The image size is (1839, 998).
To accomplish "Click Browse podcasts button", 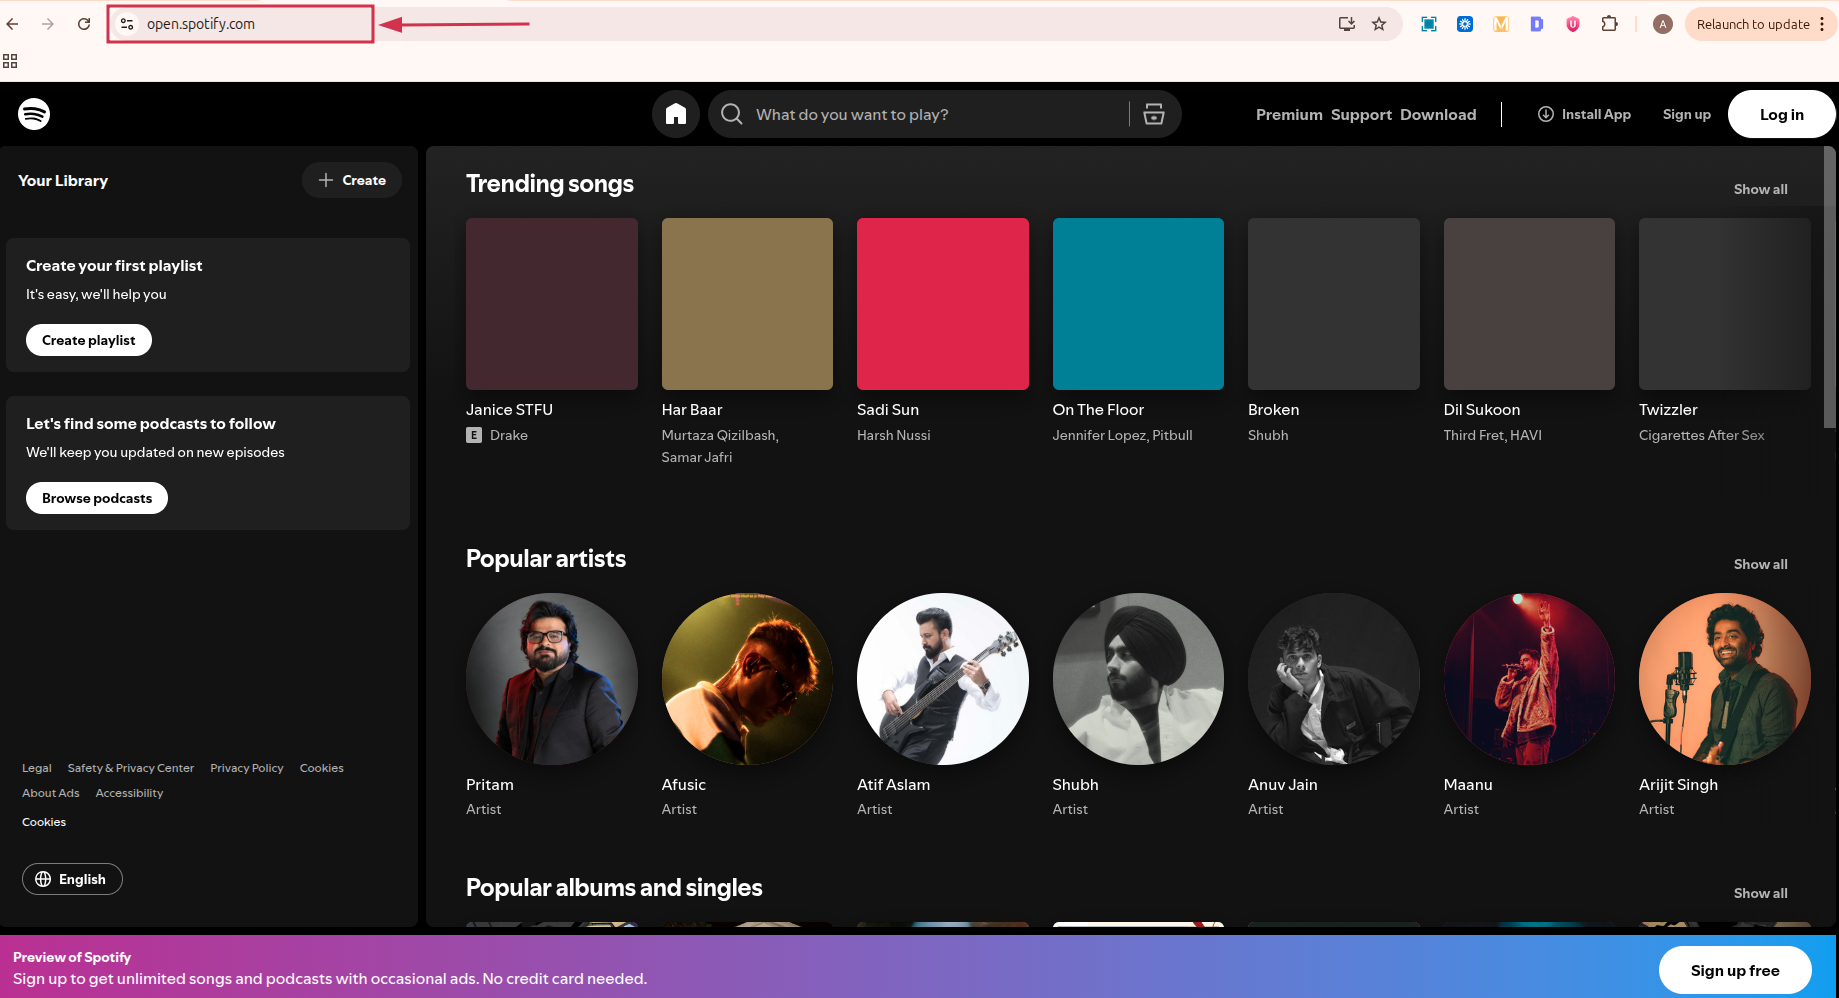I will click(x=97, y=498).
